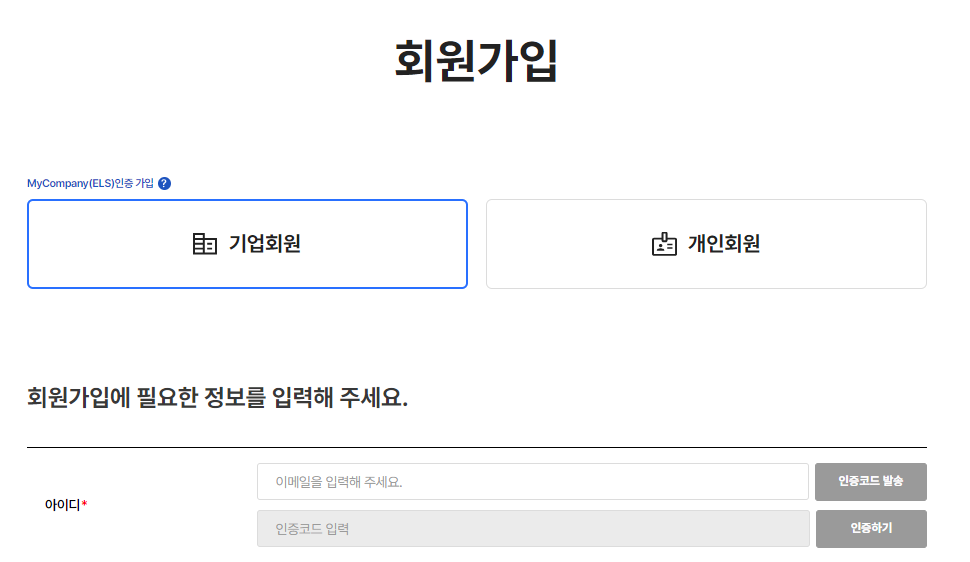Click the 인증하기 button

872,529
